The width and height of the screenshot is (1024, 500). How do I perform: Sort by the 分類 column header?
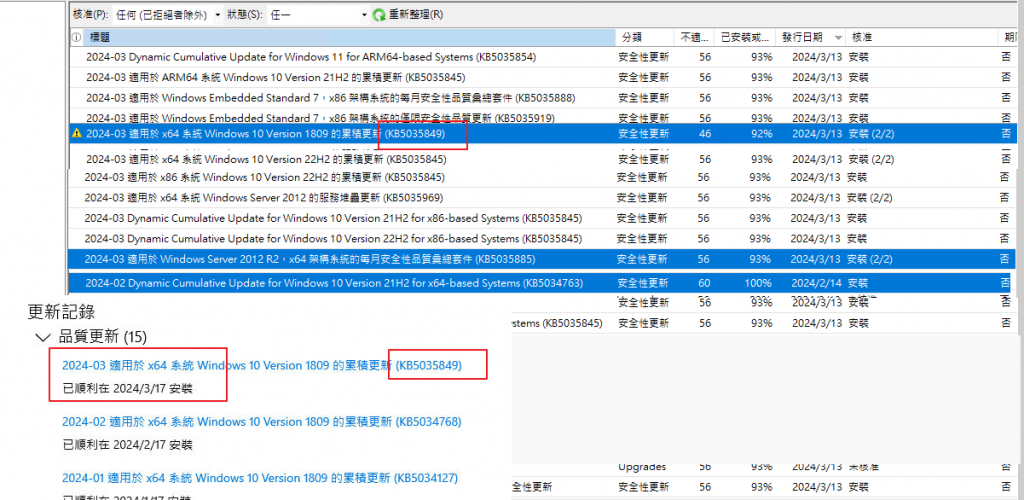click(x=645, y=38)
